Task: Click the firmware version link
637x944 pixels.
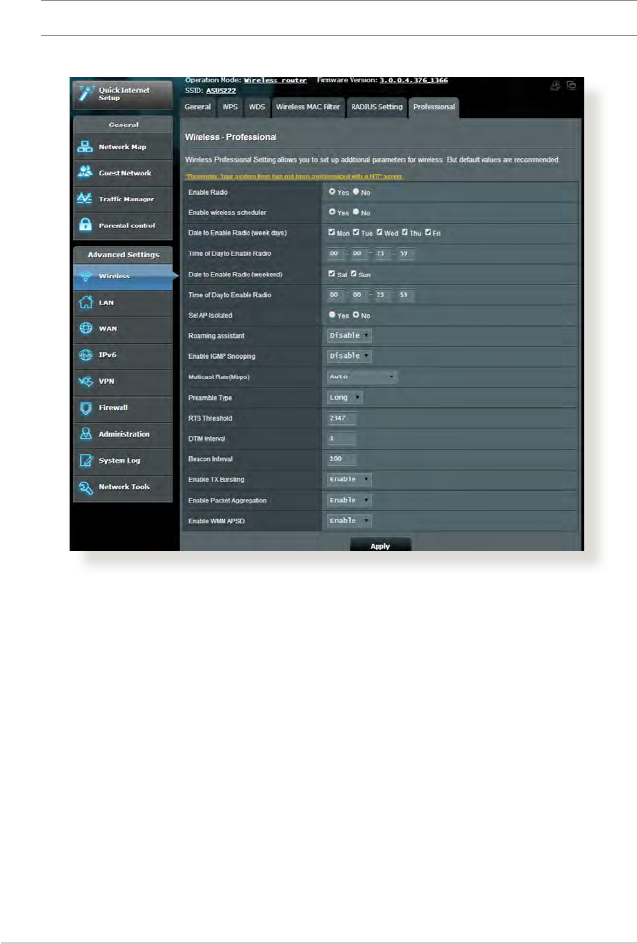Action: click(414, 80)
